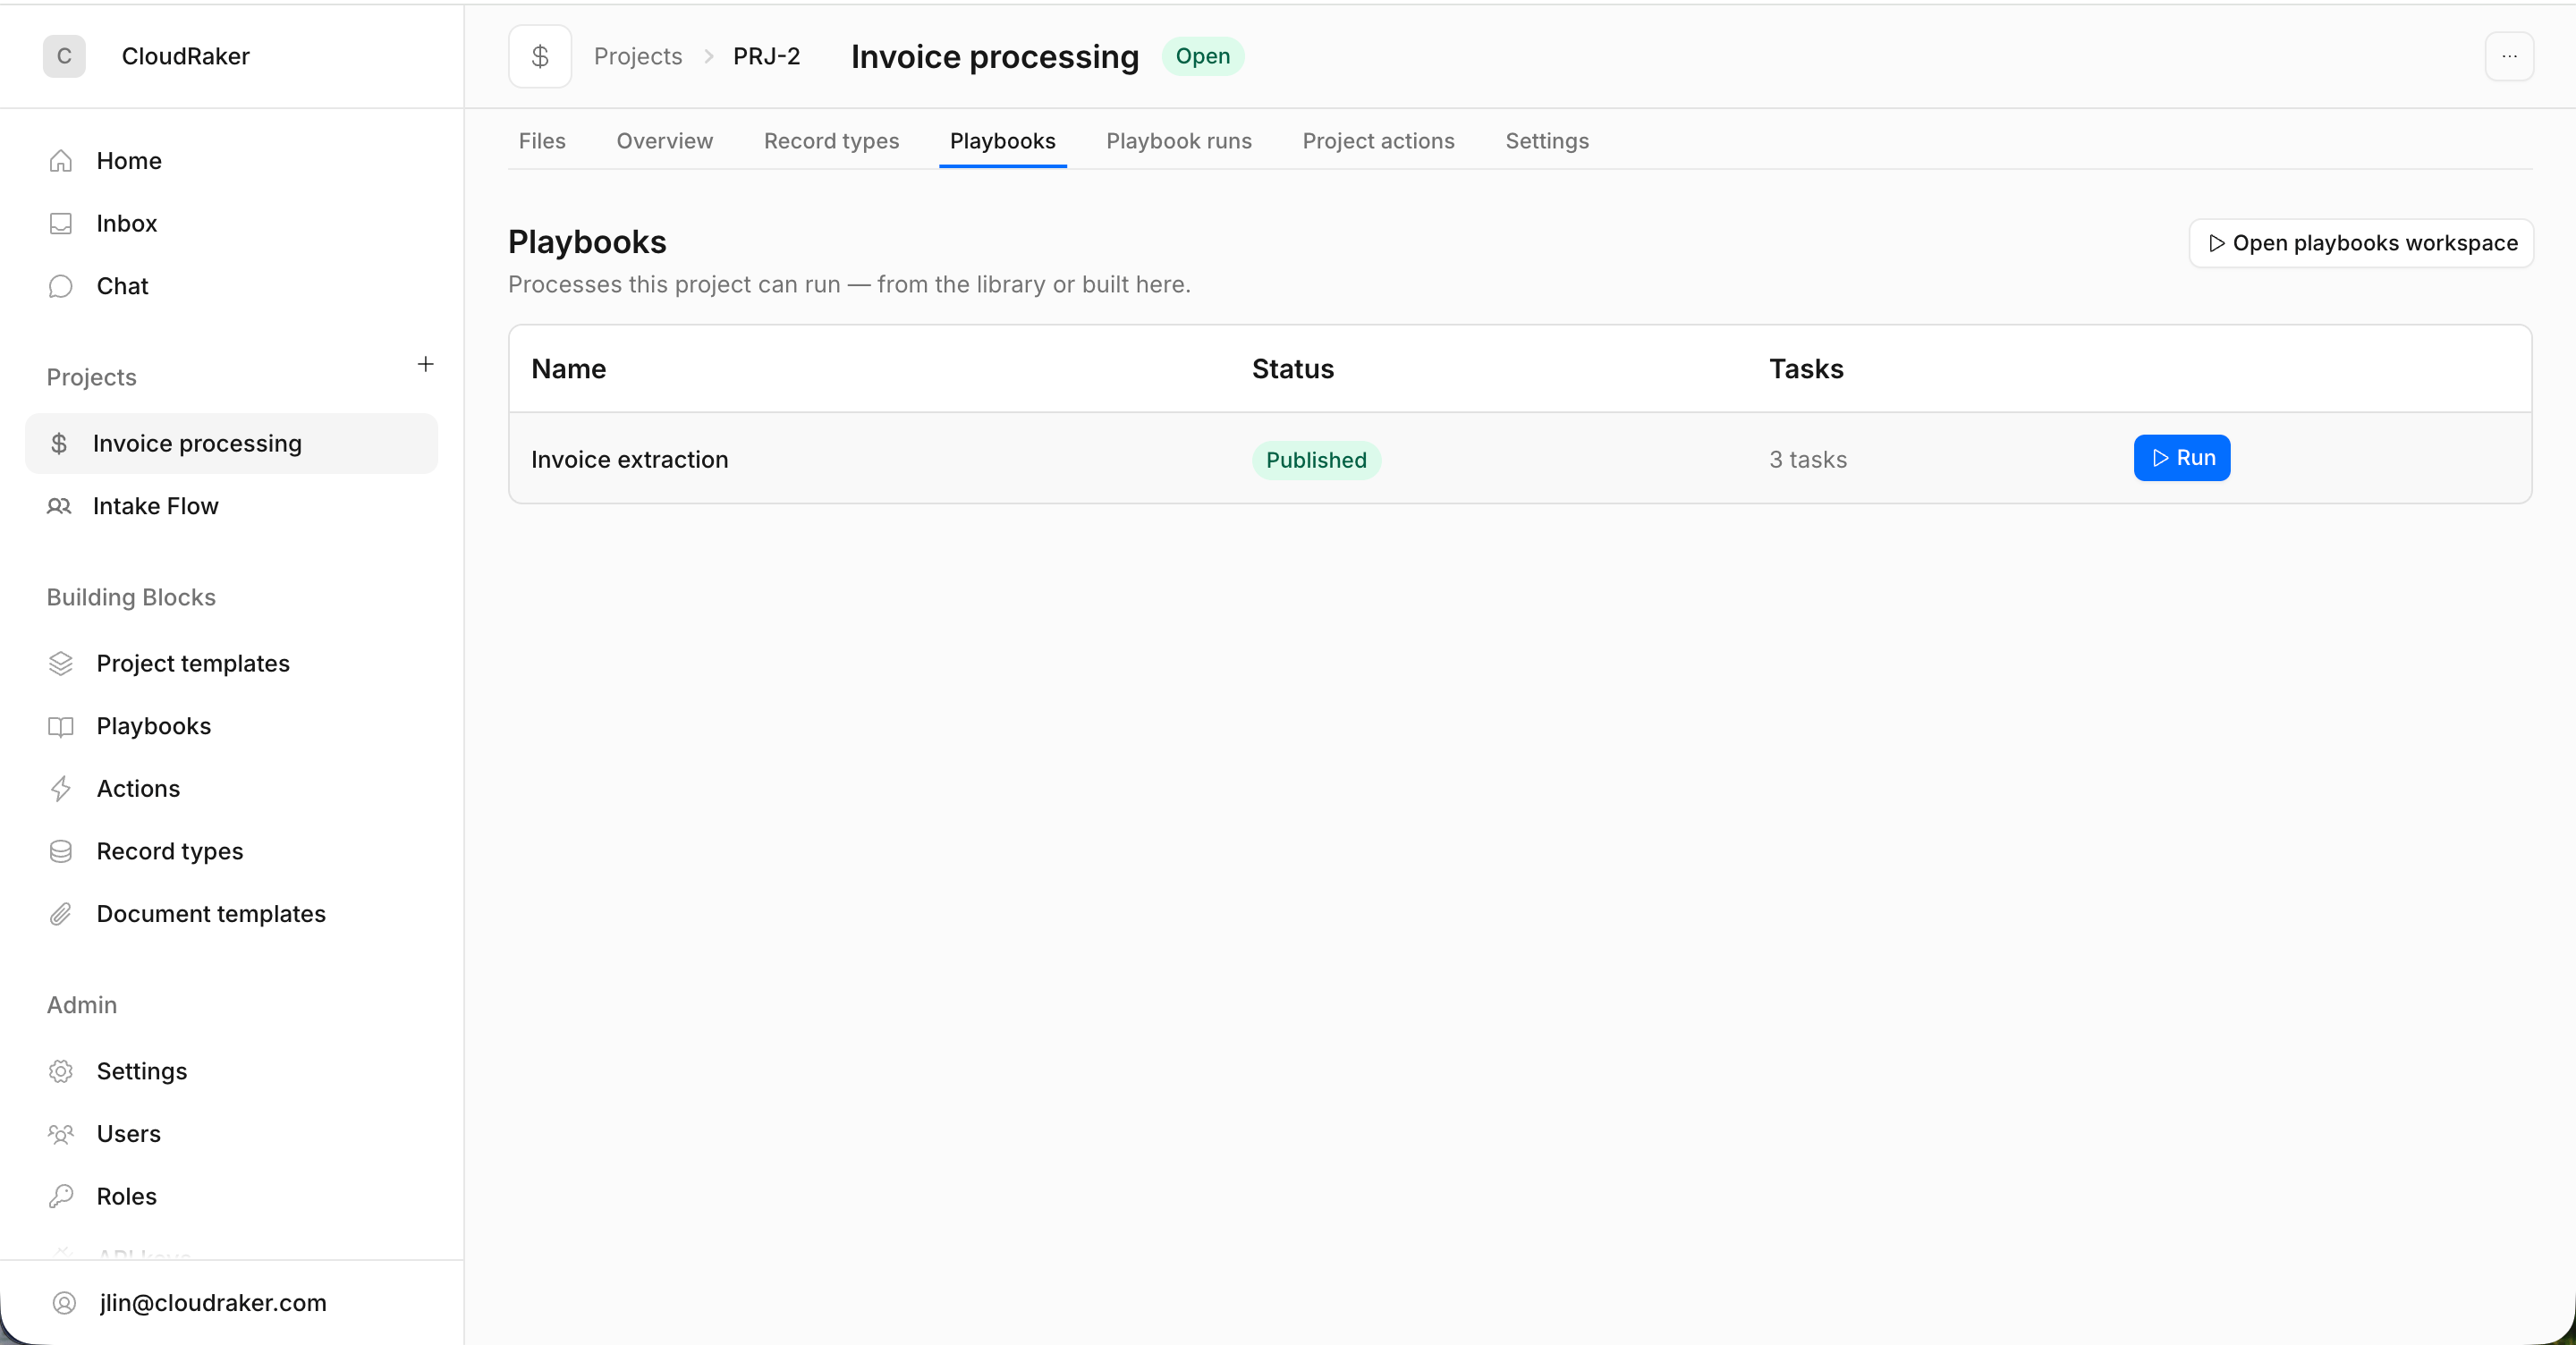
Task: Go to Projects breadcrumb link
Action: (638, 56)
